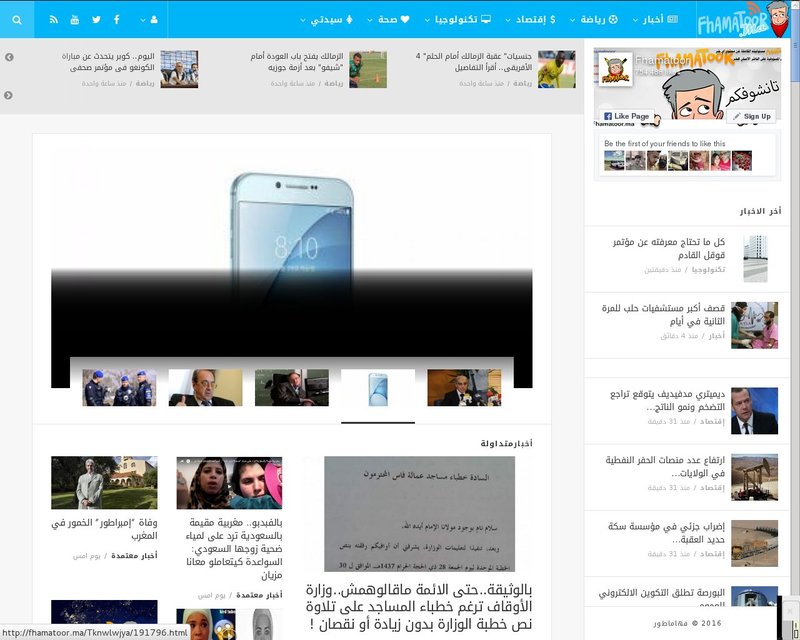The image size is (800, 640).
Task: Open the mosque document article image
Action: [419, 514]
